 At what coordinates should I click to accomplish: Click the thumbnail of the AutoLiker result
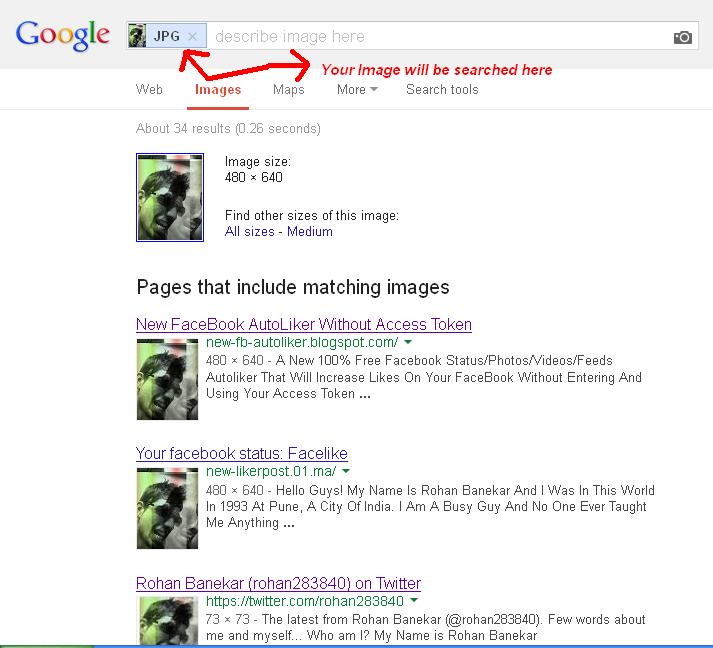[x=167, y=379]
